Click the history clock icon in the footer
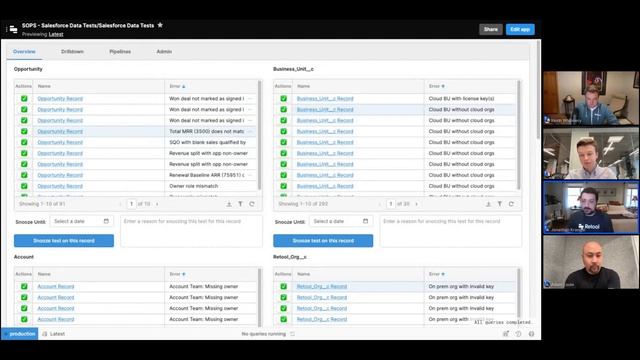Viewport: 640px width, 360px height. 518,334
